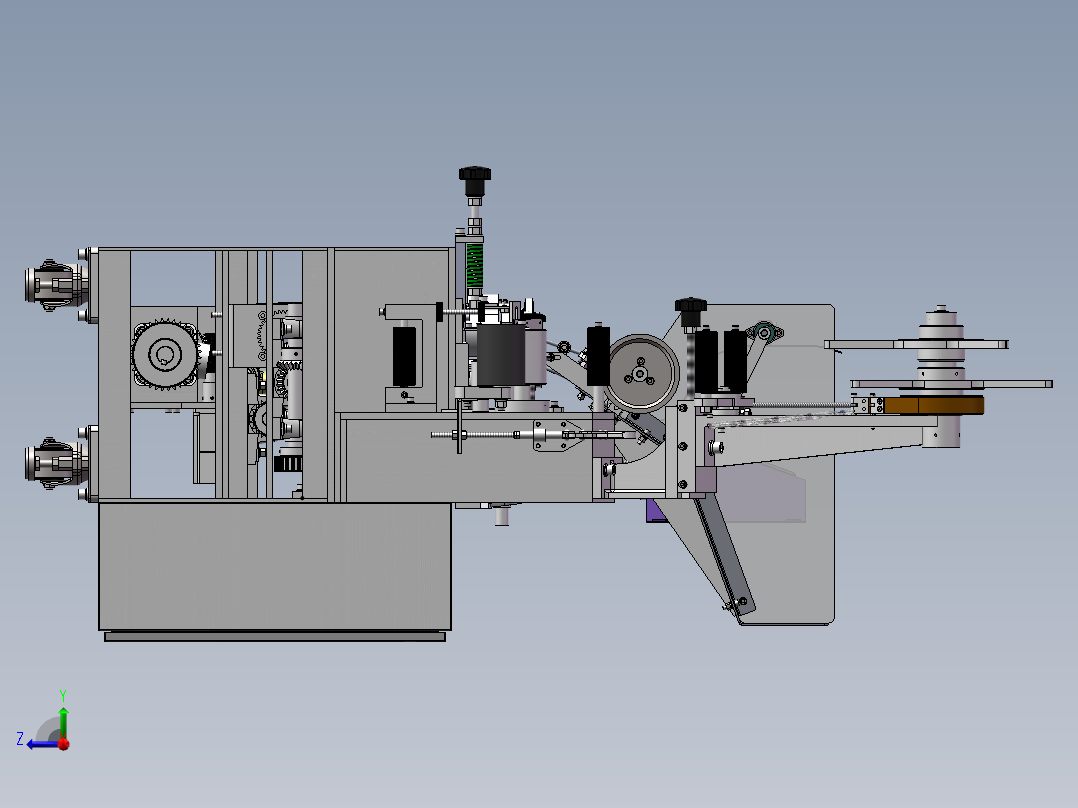Click the green Y axis arrow on the triad

point(63,719)
